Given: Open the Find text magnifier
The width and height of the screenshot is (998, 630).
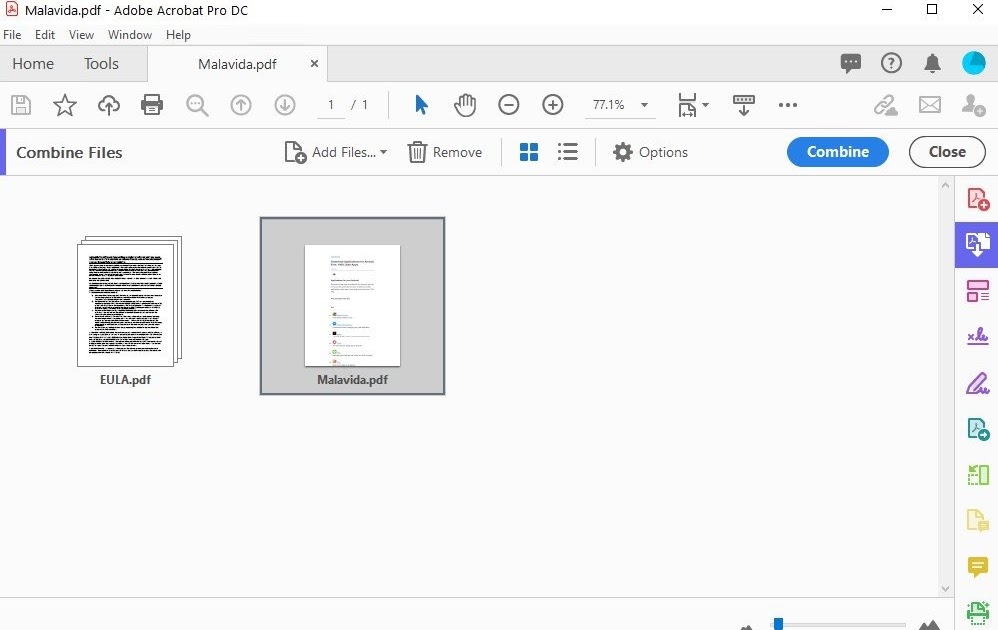Looking at the screenshot, I should tap(197, 105).
